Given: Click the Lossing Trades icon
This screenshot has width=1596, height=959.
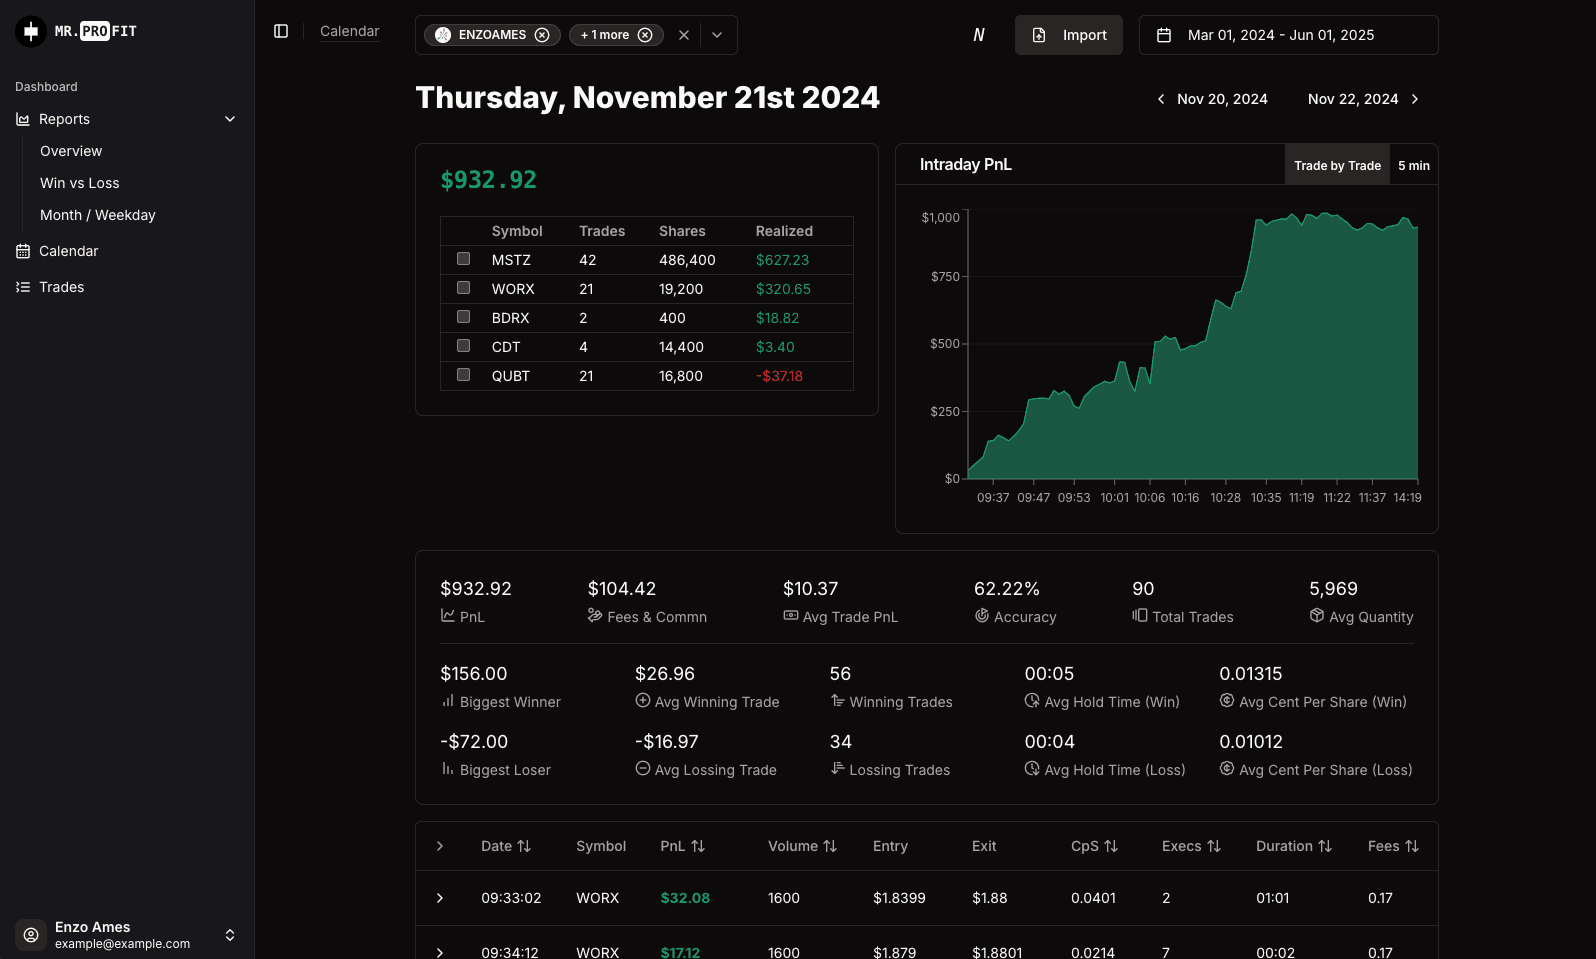Looking at the screenshot, I should pos(838,769).
